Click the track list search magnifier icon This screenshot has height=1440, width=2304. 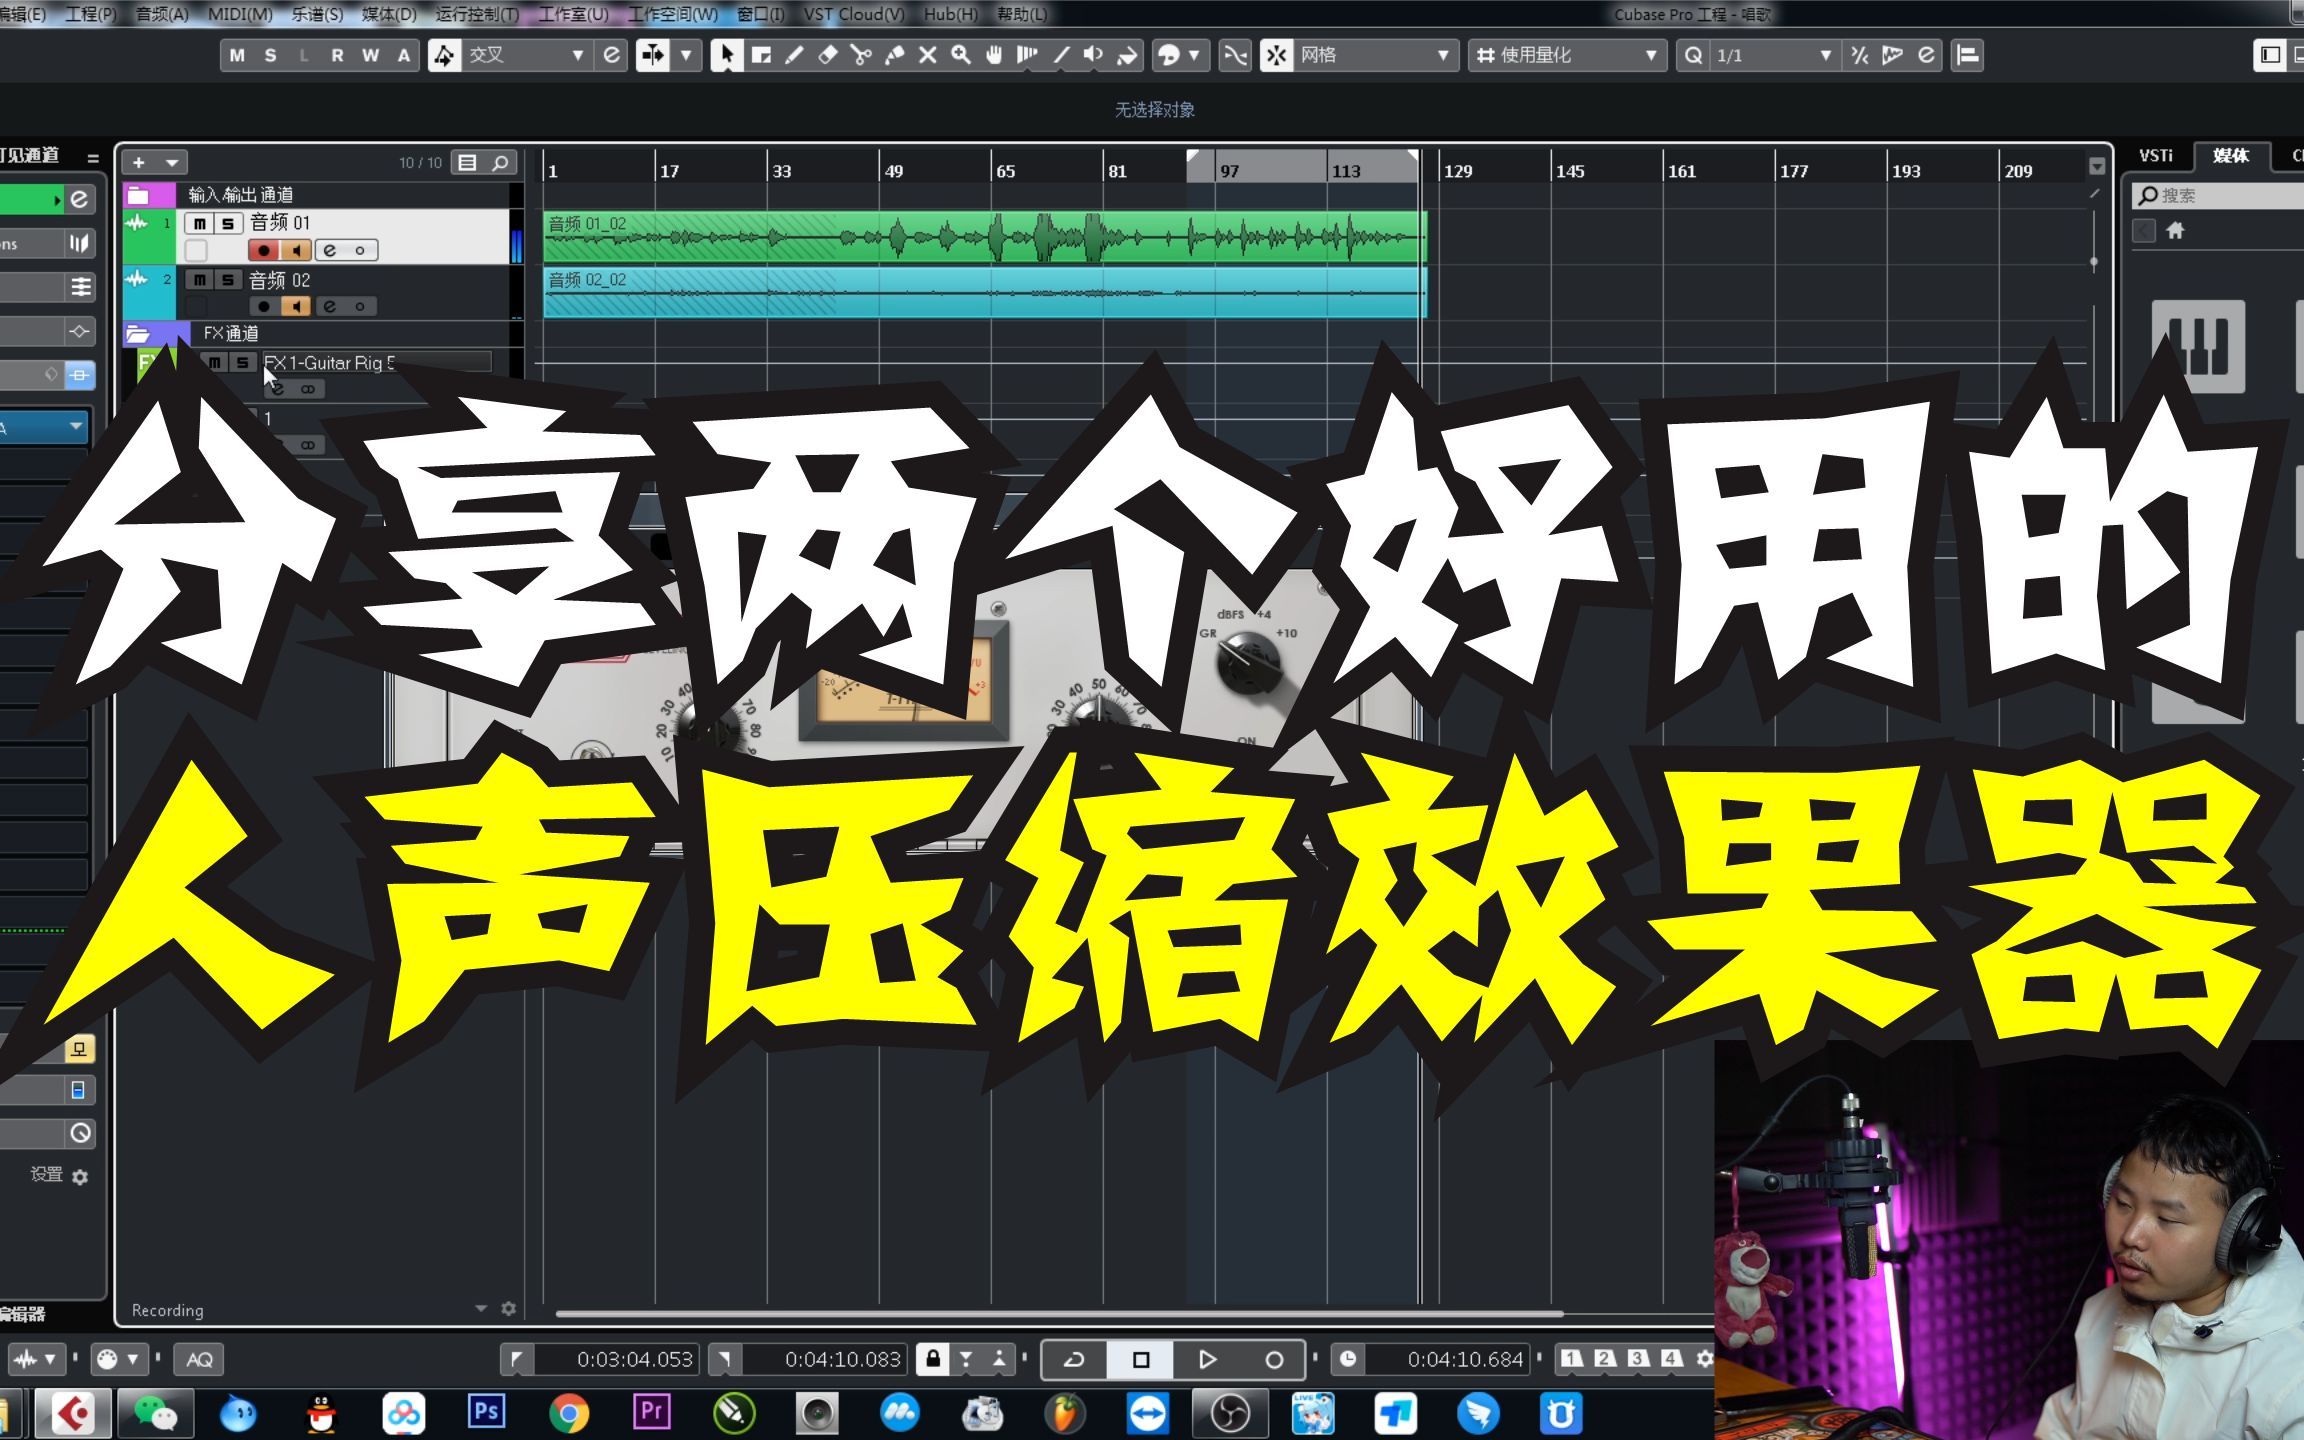[x=501, y=163]
